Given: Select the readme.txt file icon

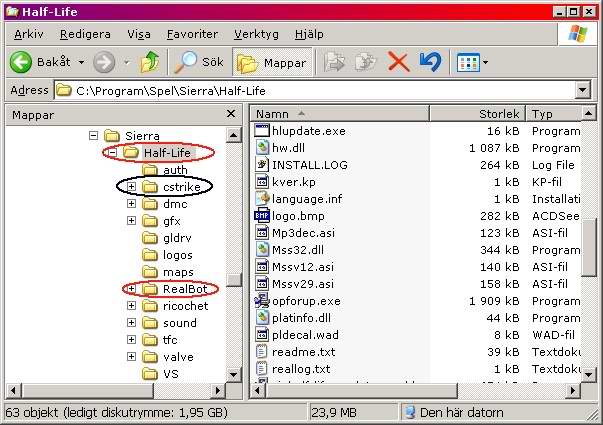Looking at the screenshot, I should click(262, 352).
